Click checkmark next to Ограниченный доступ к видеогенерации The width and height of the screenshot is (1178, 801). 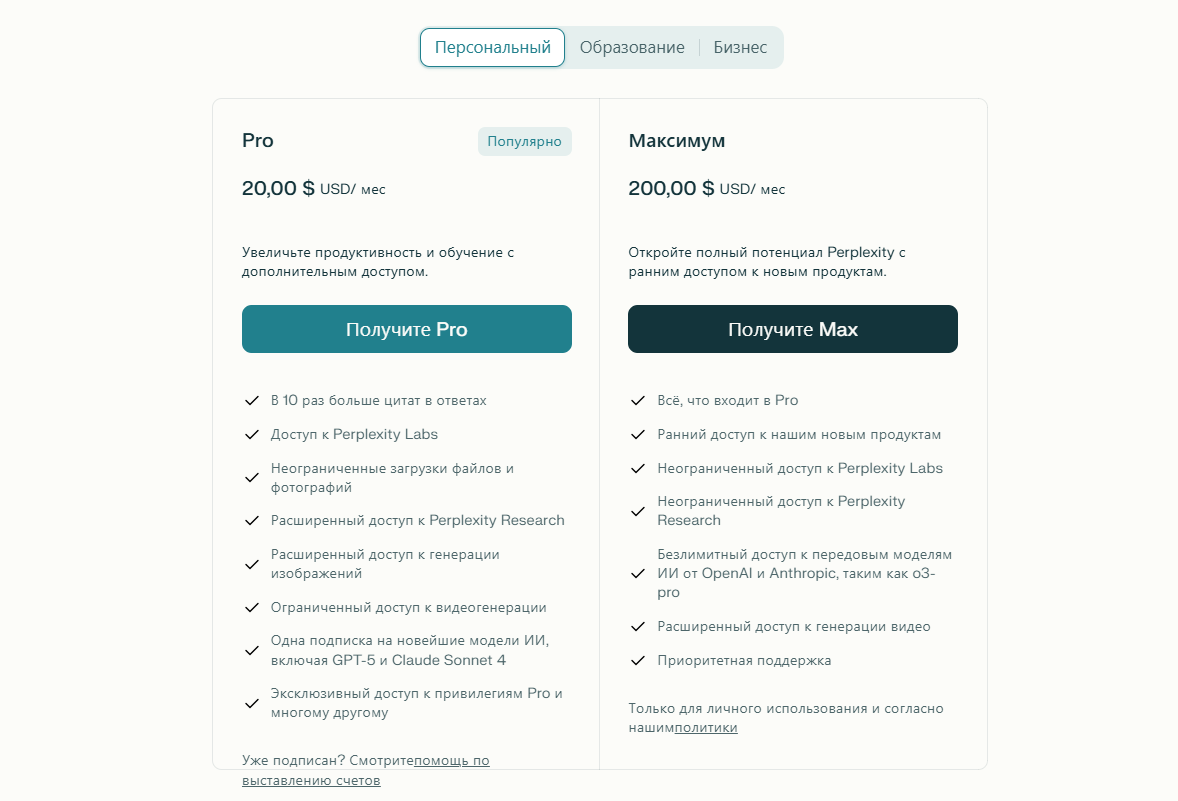click(252, 608)
